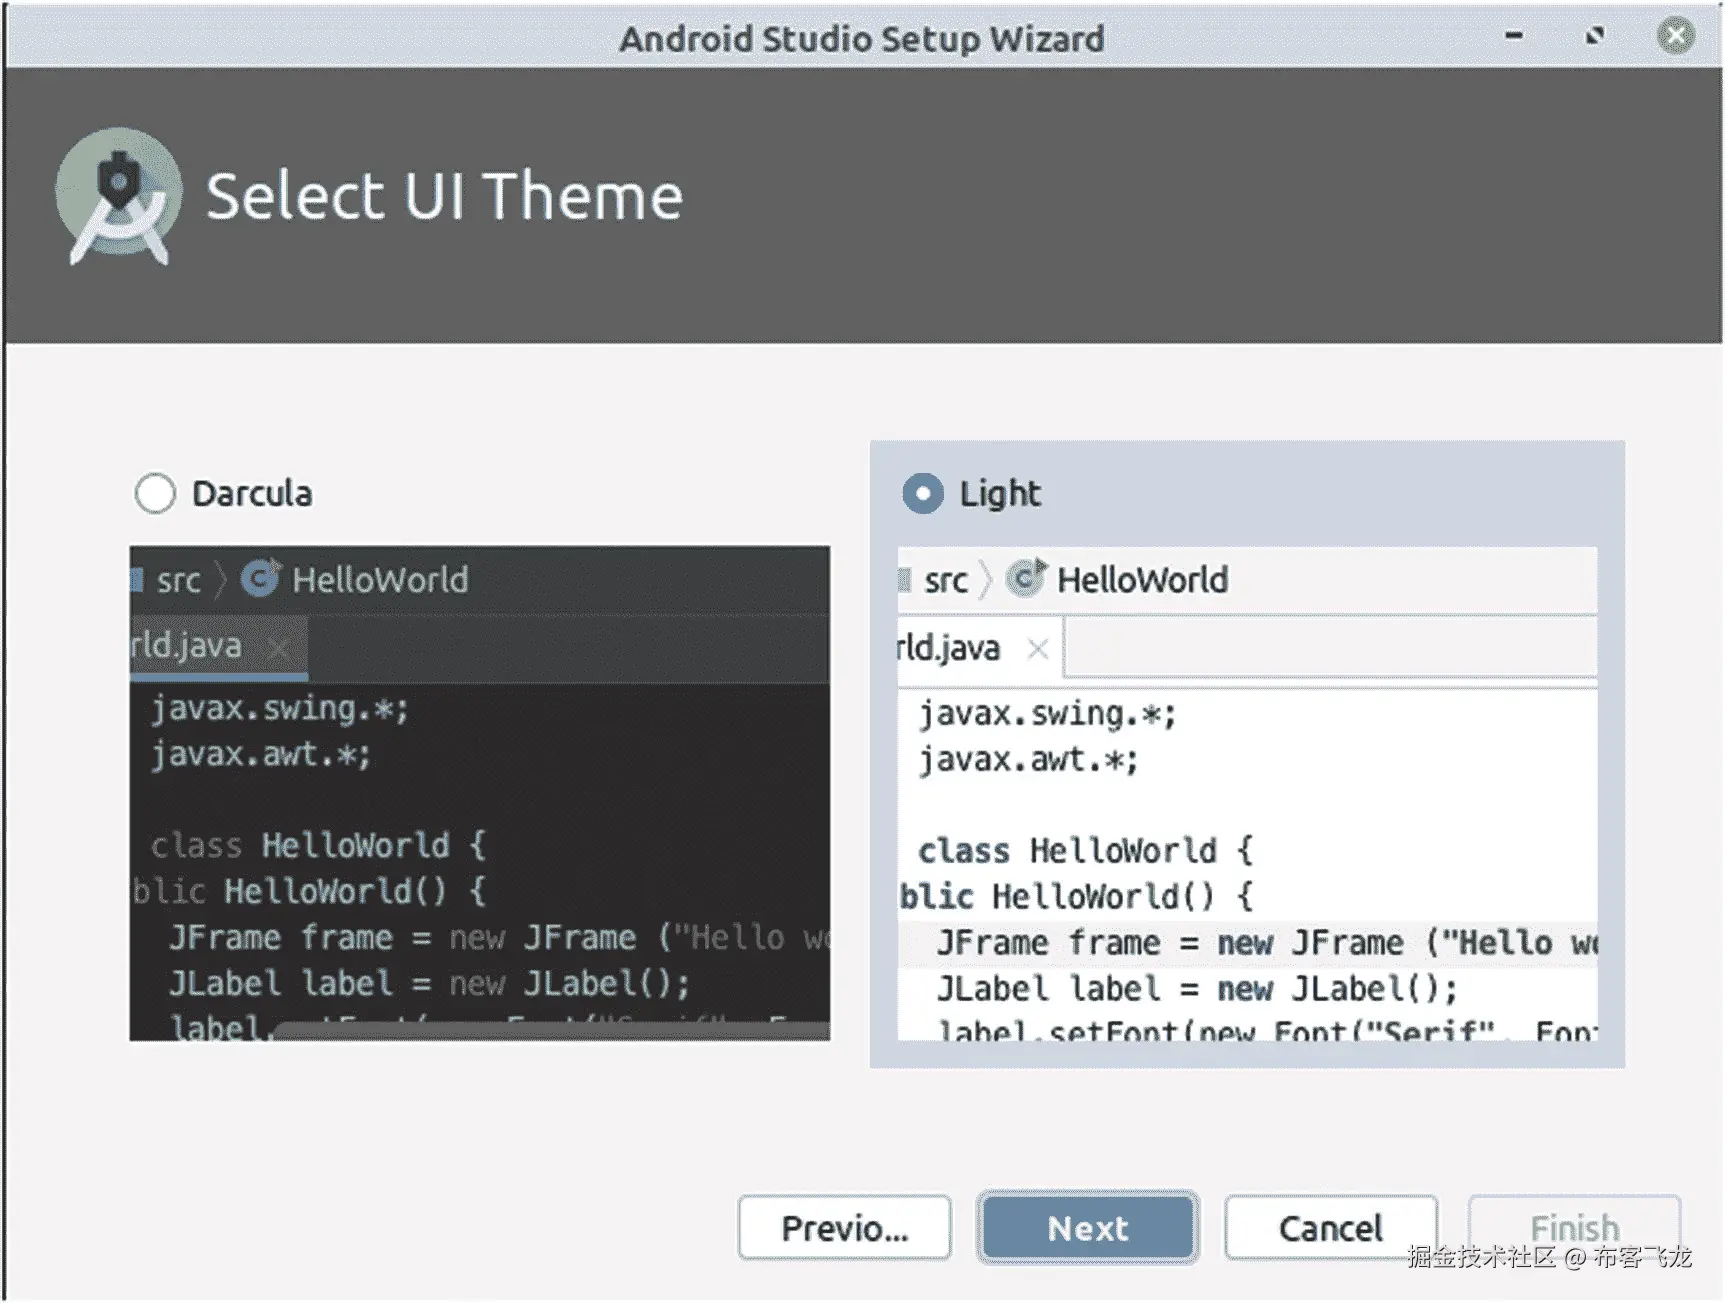Click the breadcrumb chevron after src in Darcula preview
Image resolution: width=1725 pixels, height=1303 pixels.
tap(221, 580)
